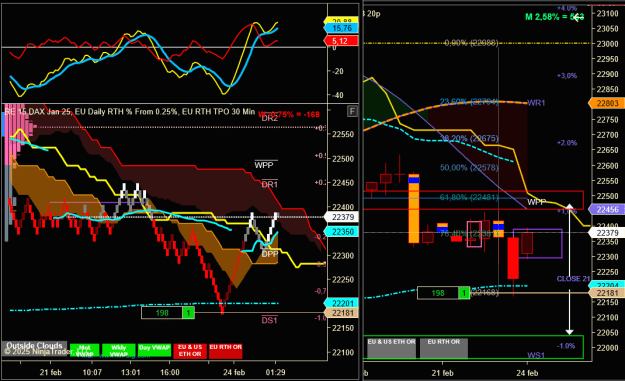Click the purple 22456 price marker
Screen dimensions: 625x381
click(607, 209)
